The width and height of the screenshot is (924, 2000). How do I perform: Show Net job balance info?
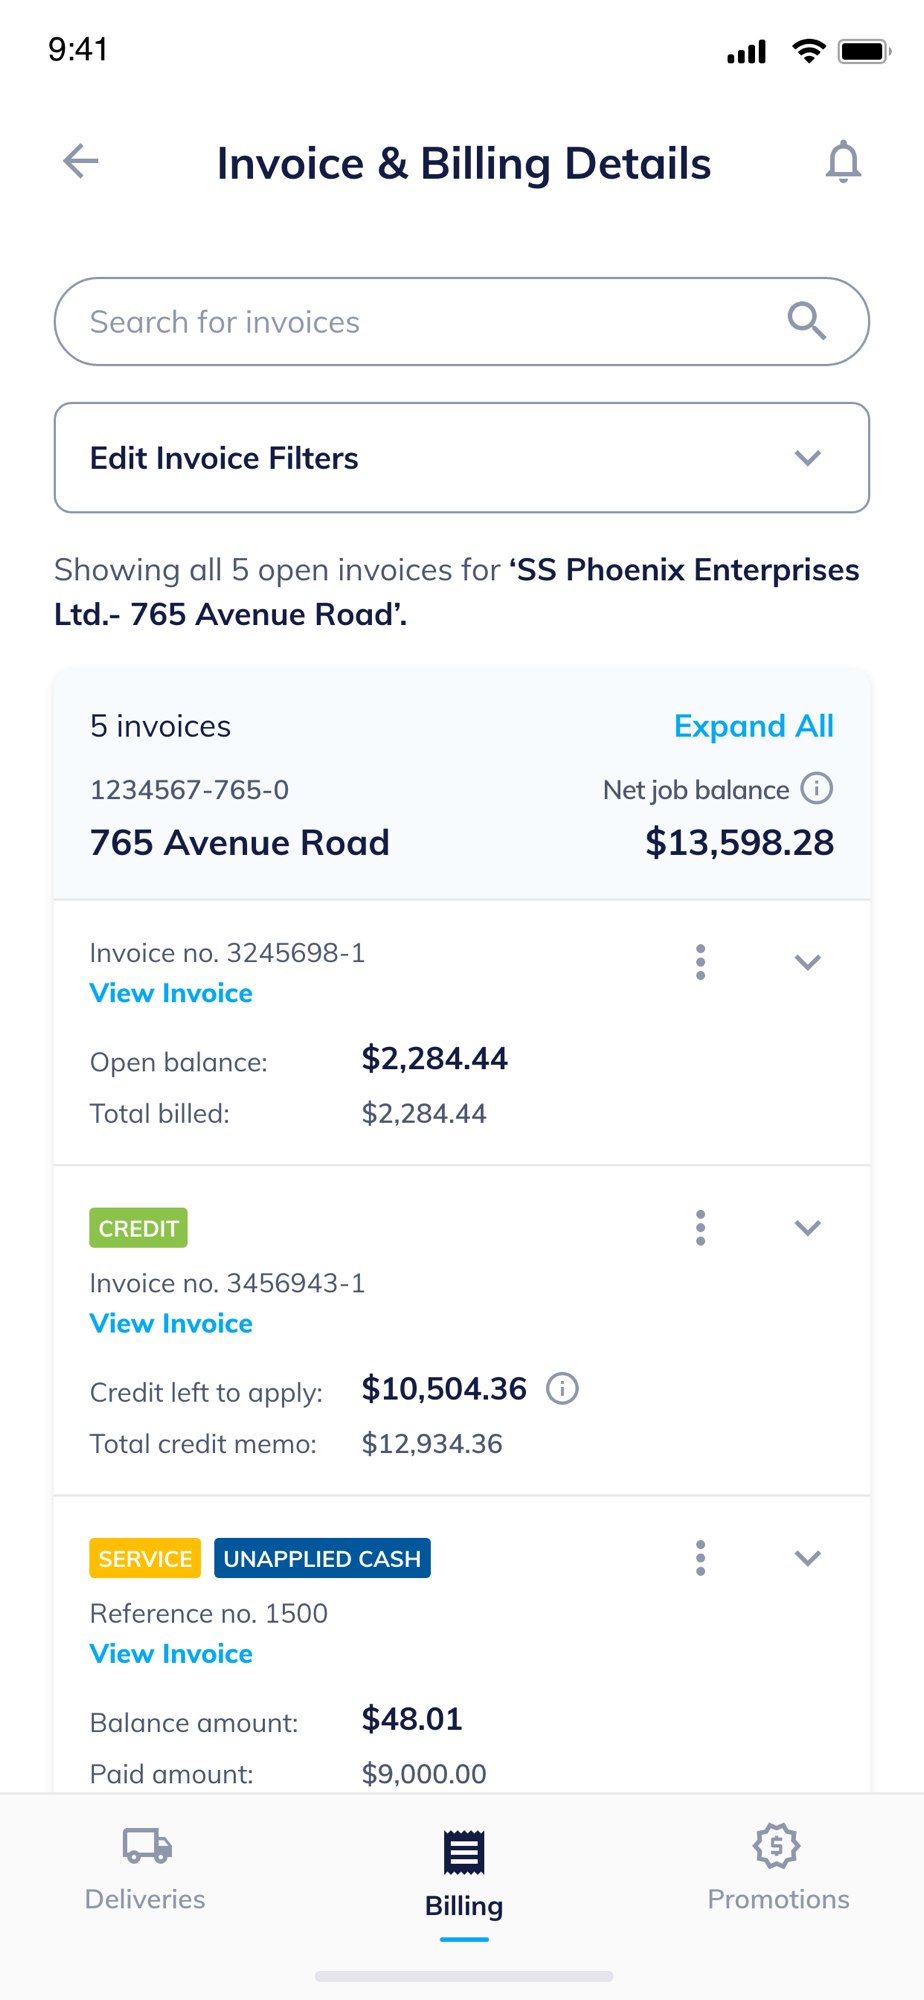817,789
